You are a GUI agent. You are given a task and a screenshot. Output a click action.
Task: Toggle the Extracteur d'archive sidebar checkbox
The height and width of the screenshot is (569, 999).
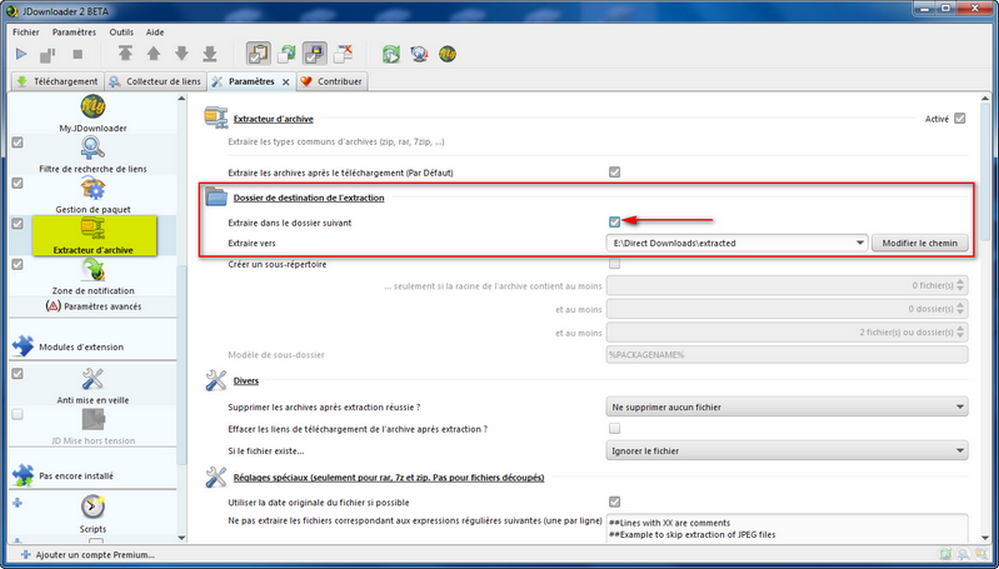point(17,224)
